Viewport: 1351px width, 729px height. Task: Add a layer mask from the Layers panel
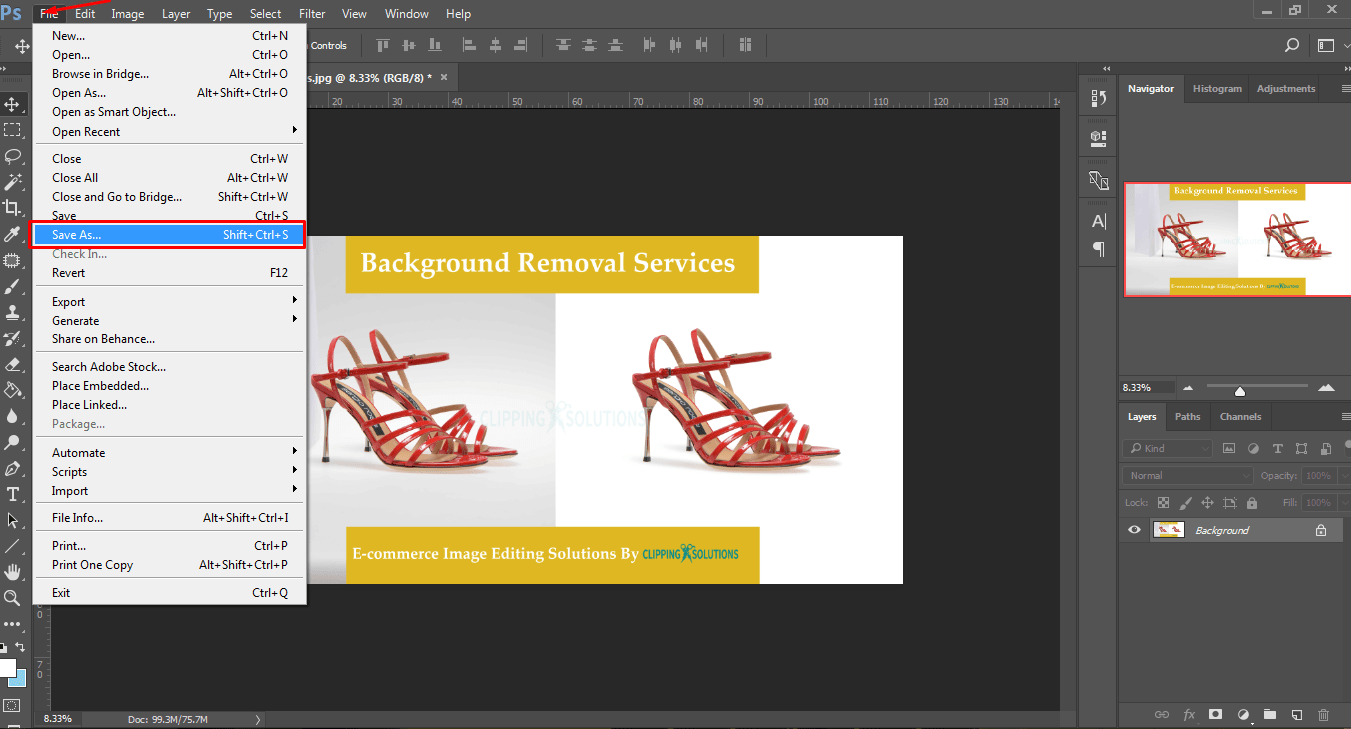click(x=1215, y=714)
